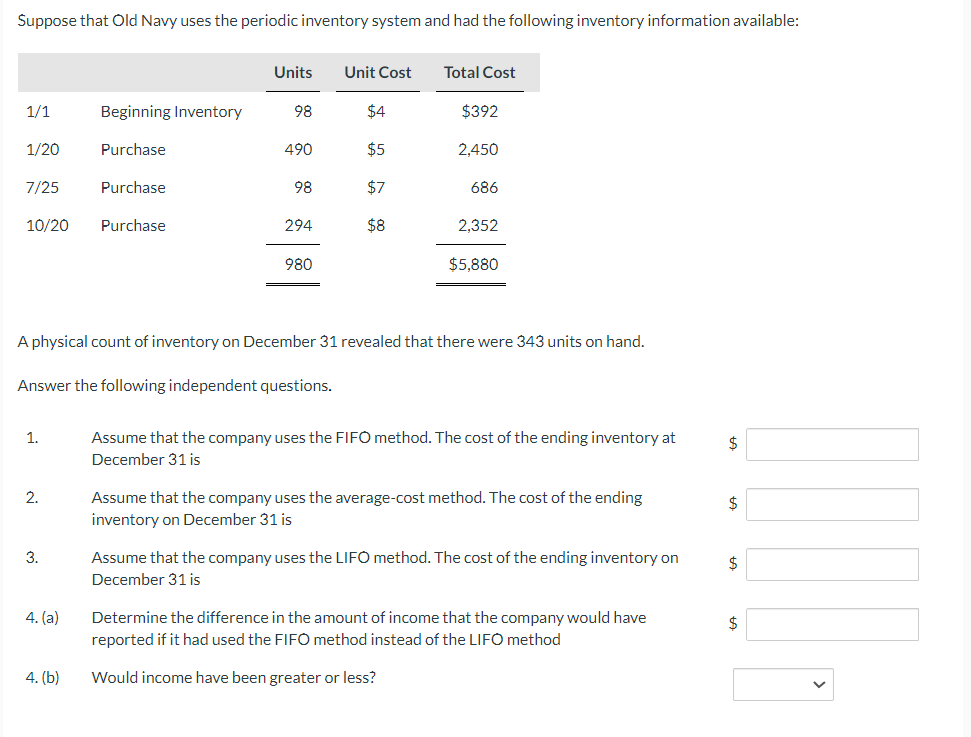Click the FIFO ending inventory answer field
The height and width of the screenshot is (737, 971).
(x=832, y=444)
